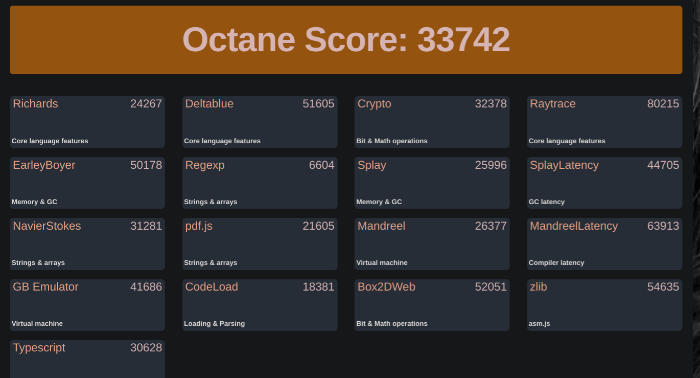700x378 pixels.
Task: Click the Box2DWeb benchmark name
Action: (x=387, y=287)
